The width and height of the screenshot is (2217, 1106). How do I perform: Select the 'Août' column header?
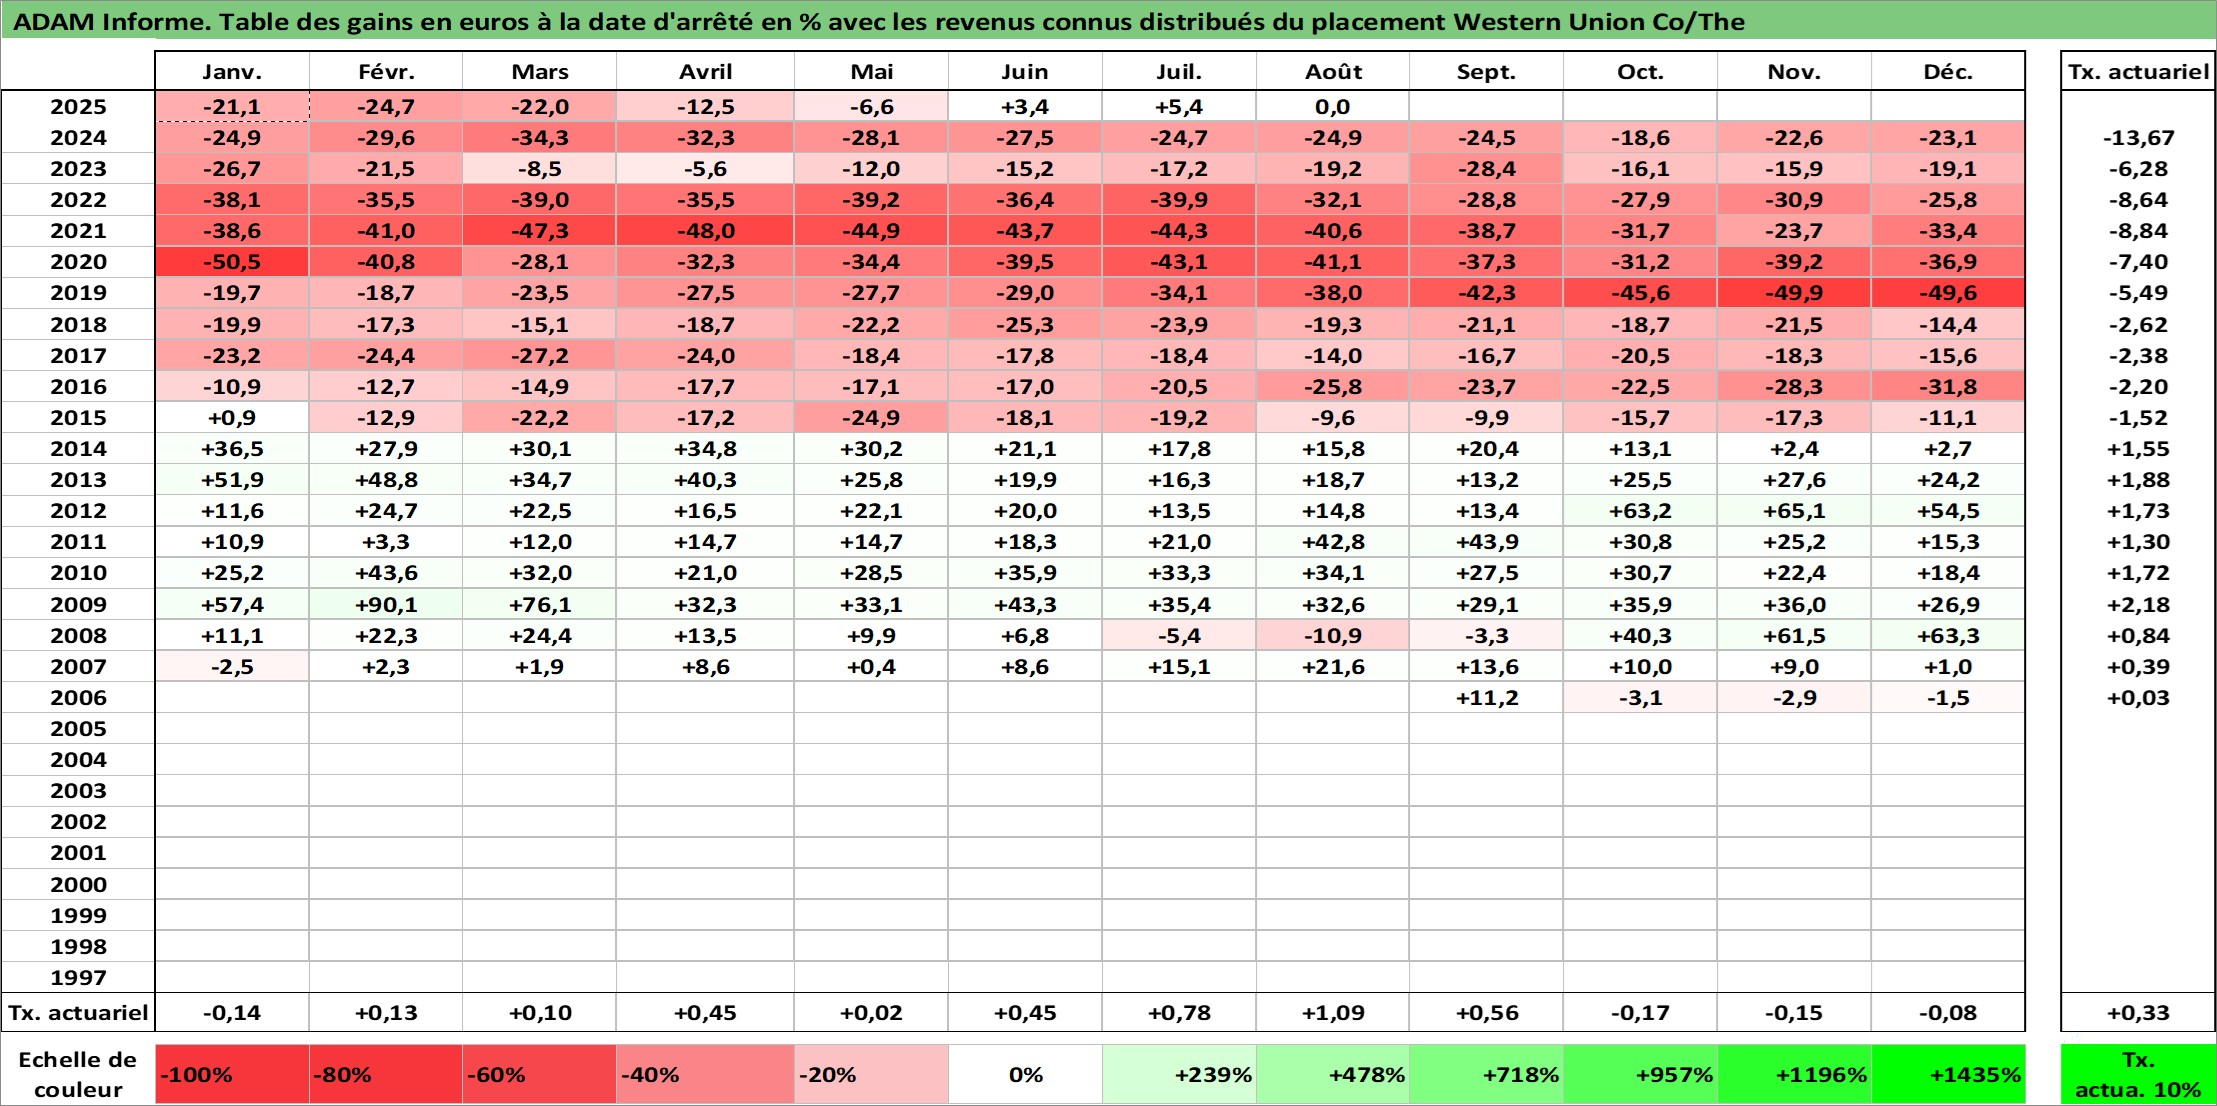coord(1333,72)
